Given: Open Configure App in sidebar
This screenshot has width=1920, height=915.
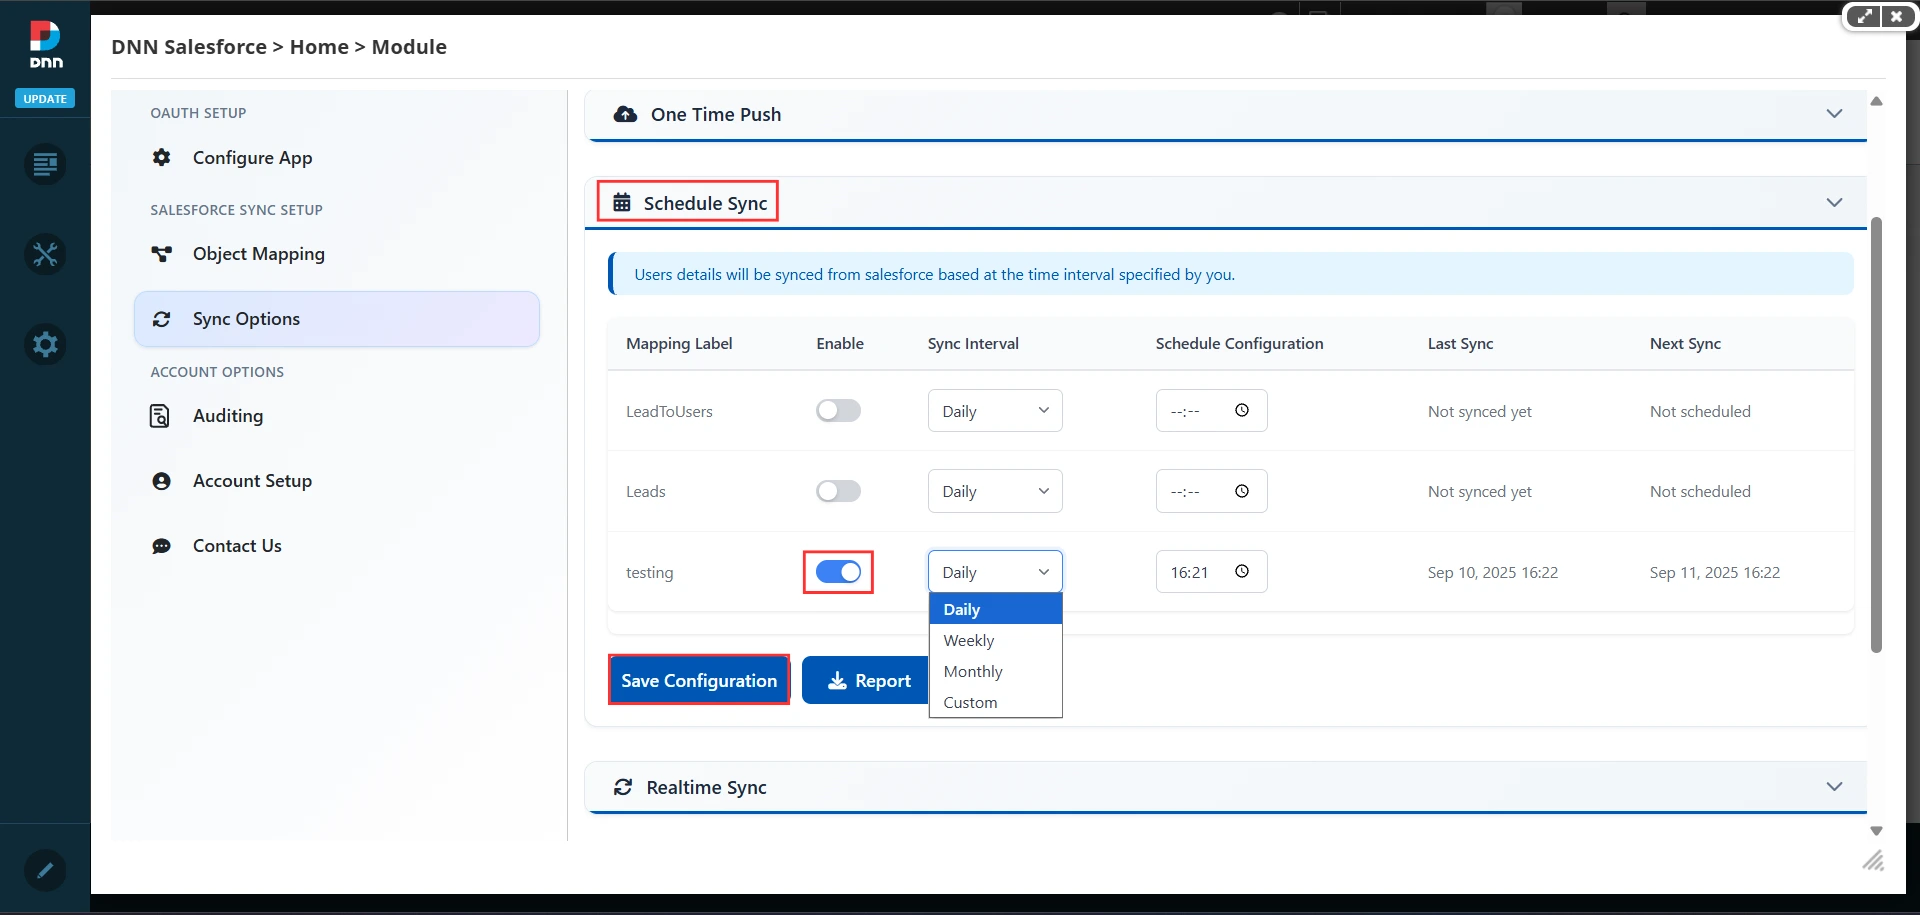Looking at the screenshot, I should point(337,158).
